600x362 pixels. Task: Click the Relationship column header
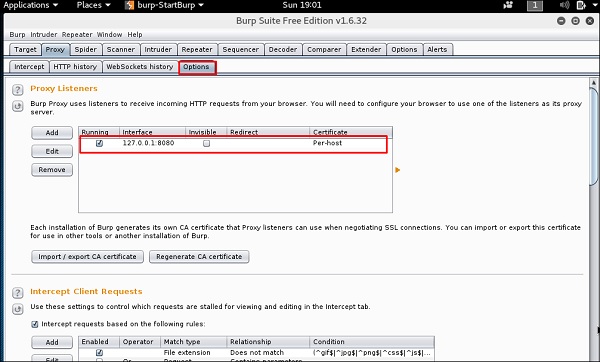268,342
